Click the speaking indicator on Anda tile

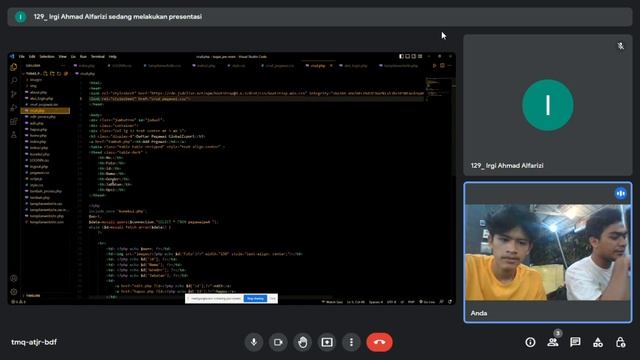620,193
